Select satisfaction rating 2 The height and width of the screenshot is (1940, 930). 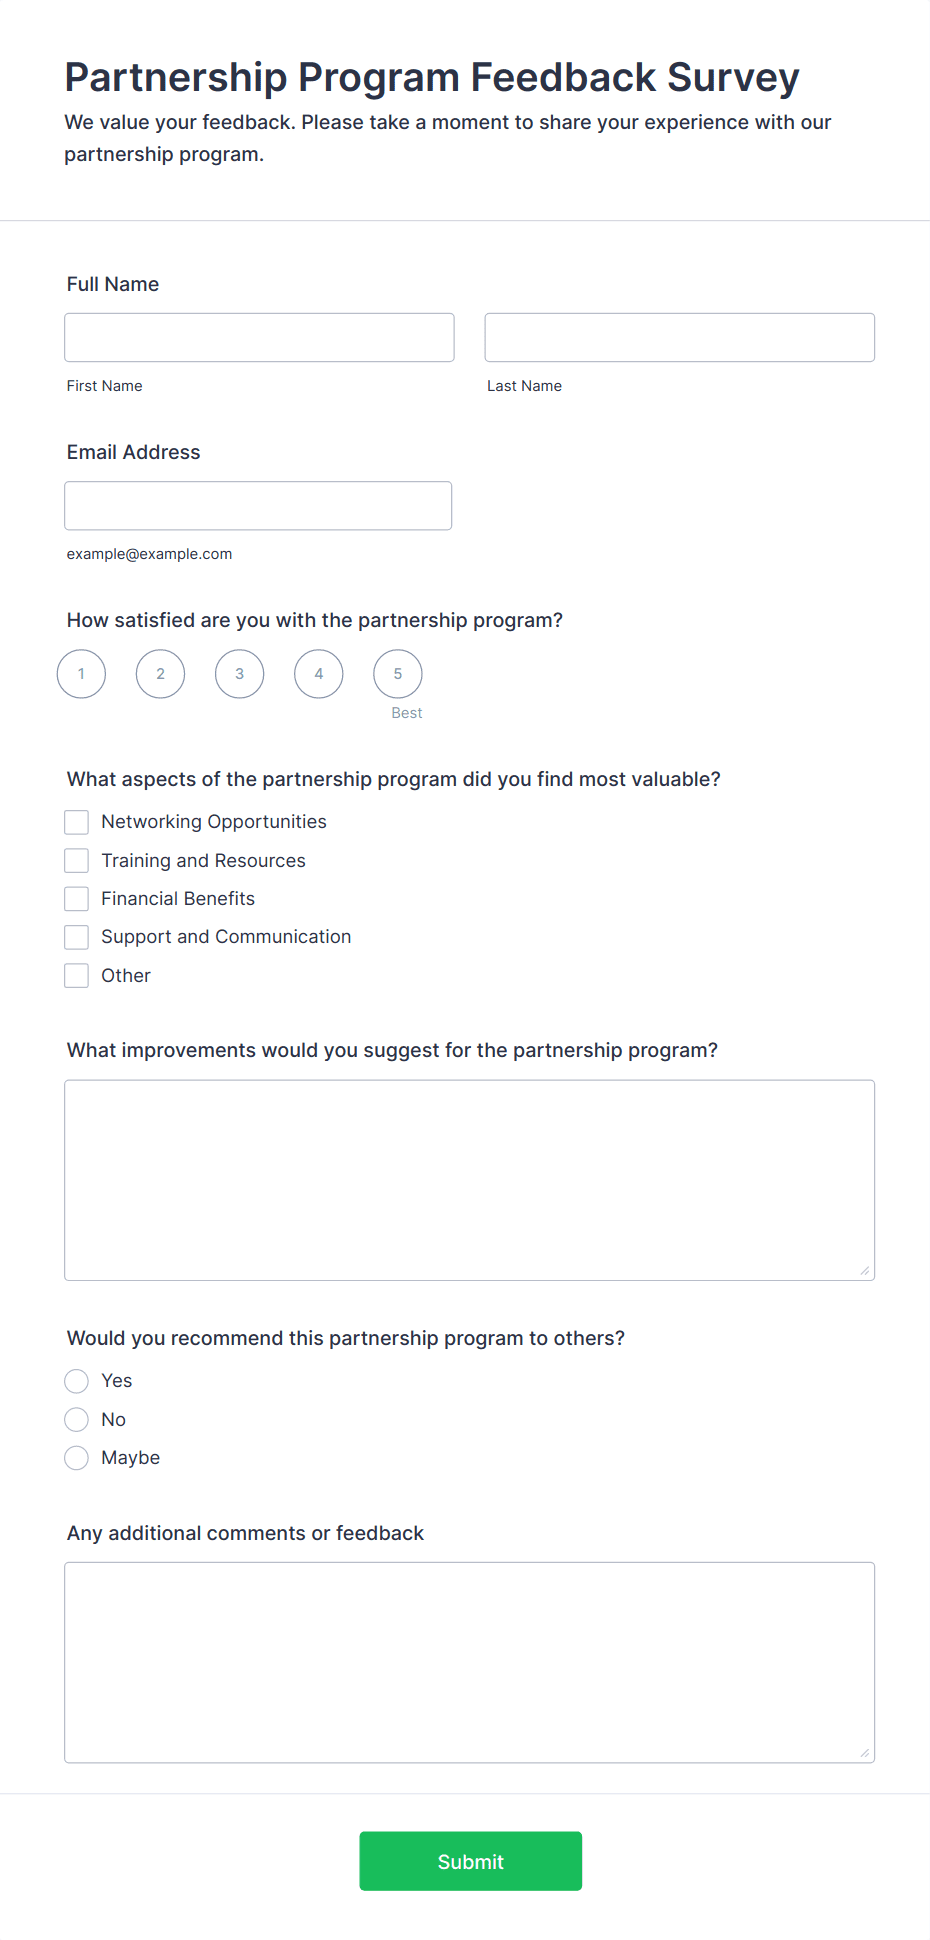[160, 674]
